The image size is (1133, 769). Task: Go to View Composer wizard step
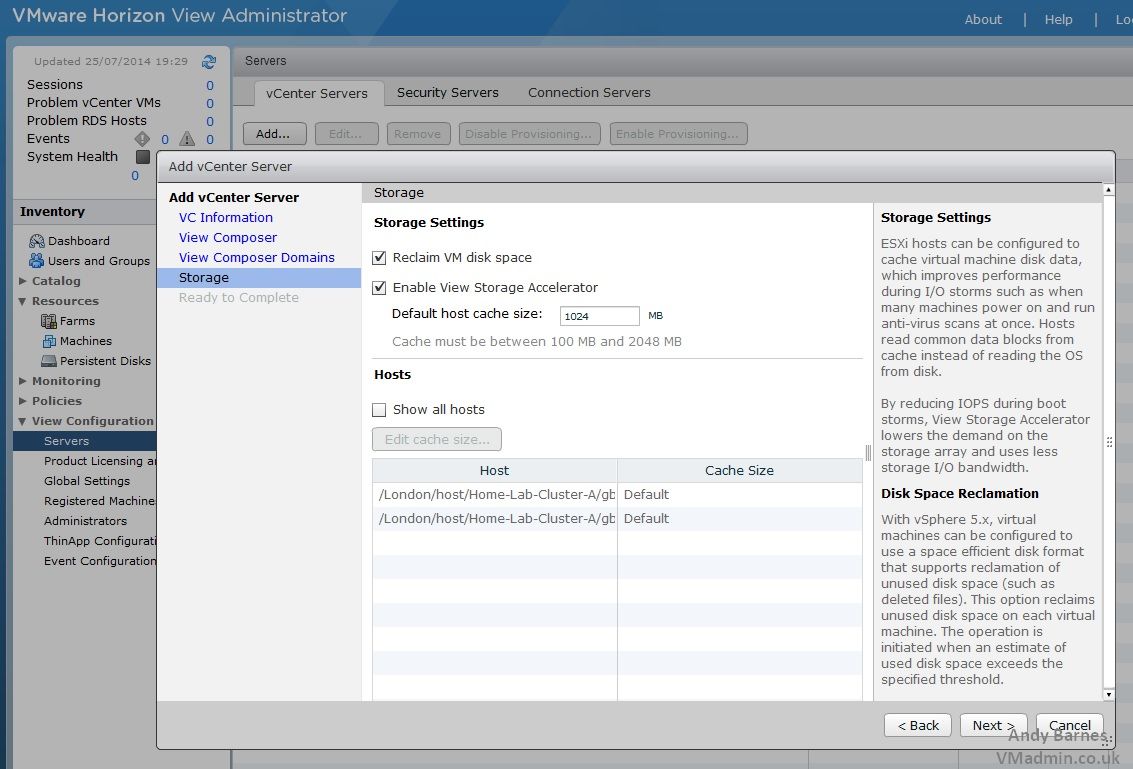228,238
